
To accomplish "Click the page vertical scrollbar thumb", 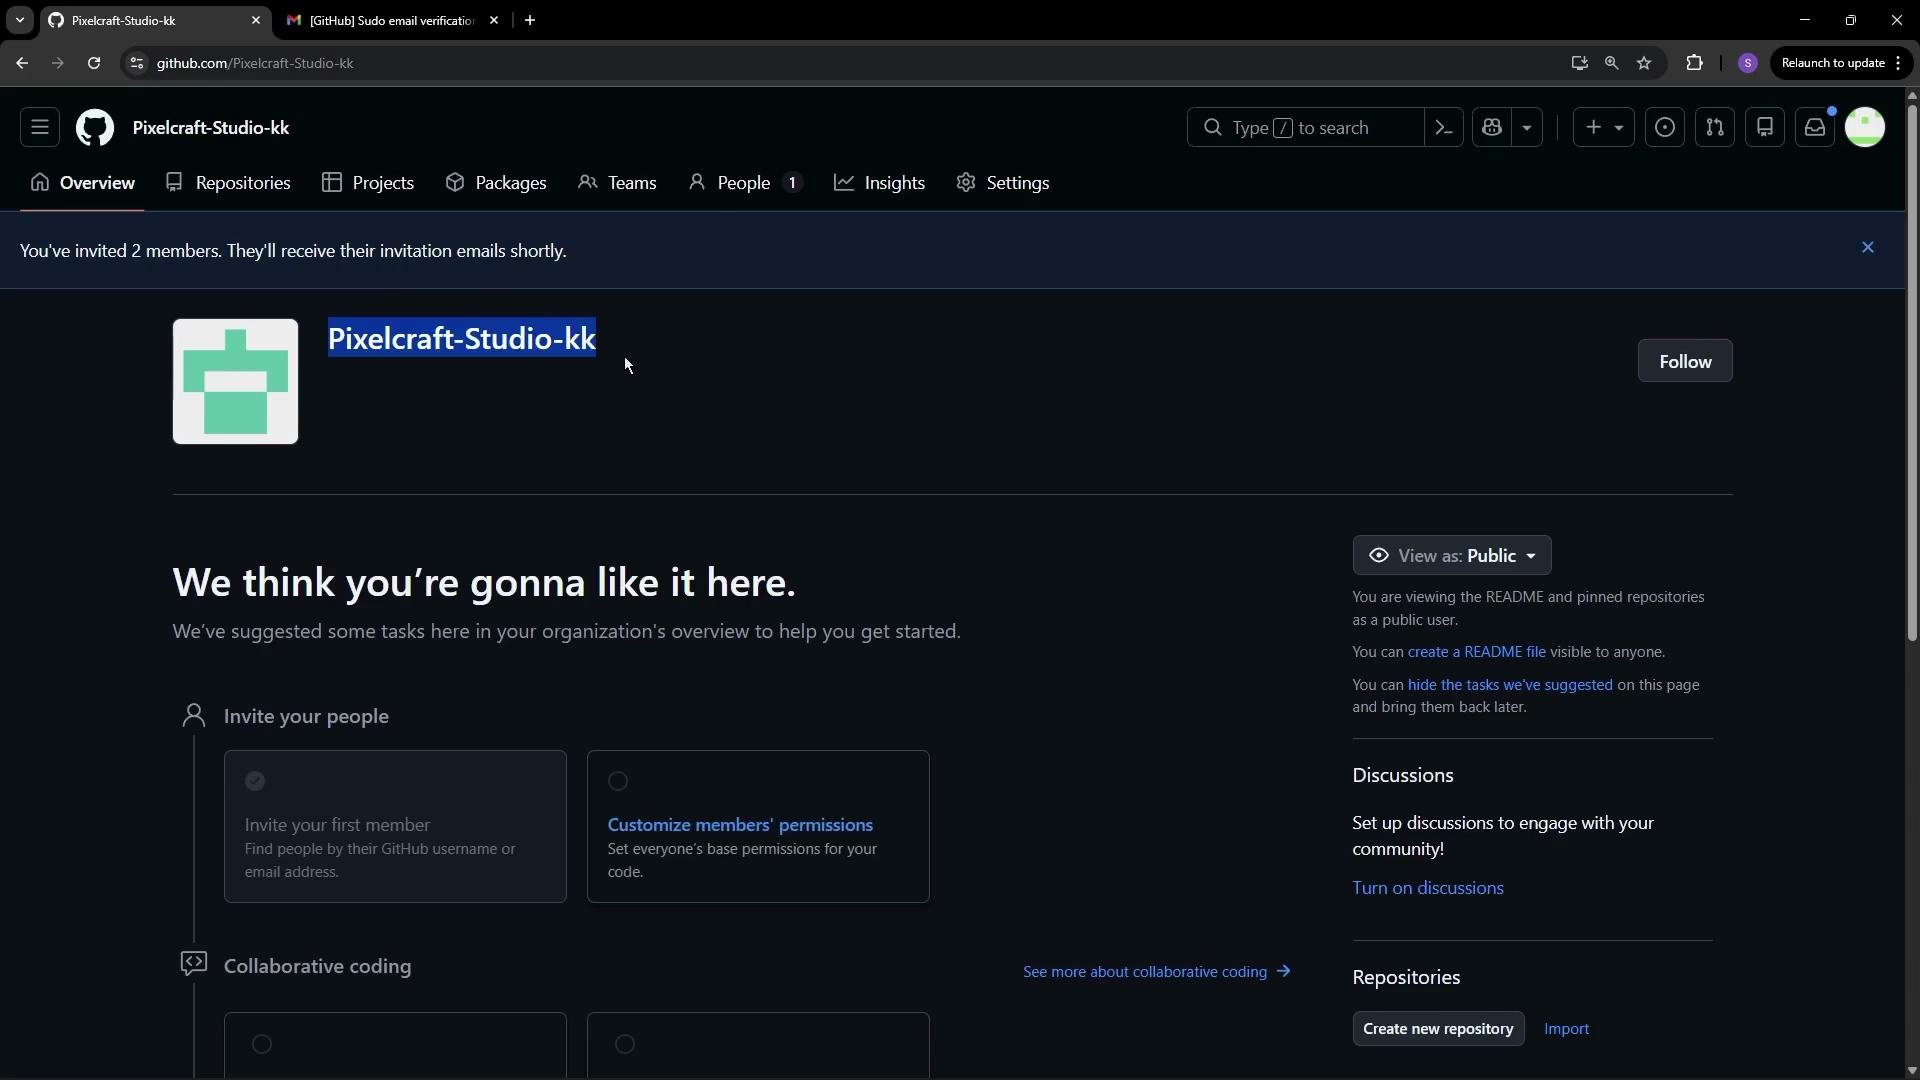I will tap(1912, 371).
